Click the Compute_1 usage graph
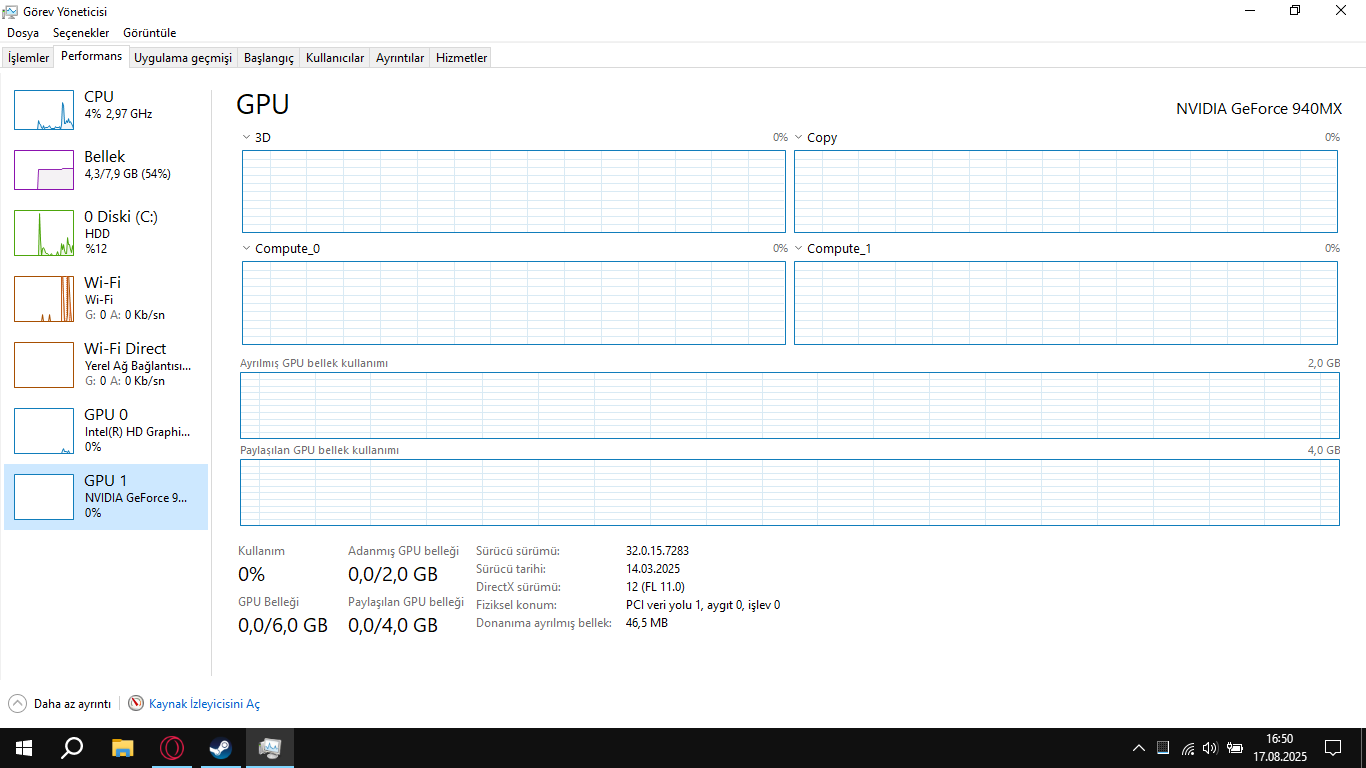Image resolution: width=1366 pixels, height=768 pixels. [x=1066, y=303]
